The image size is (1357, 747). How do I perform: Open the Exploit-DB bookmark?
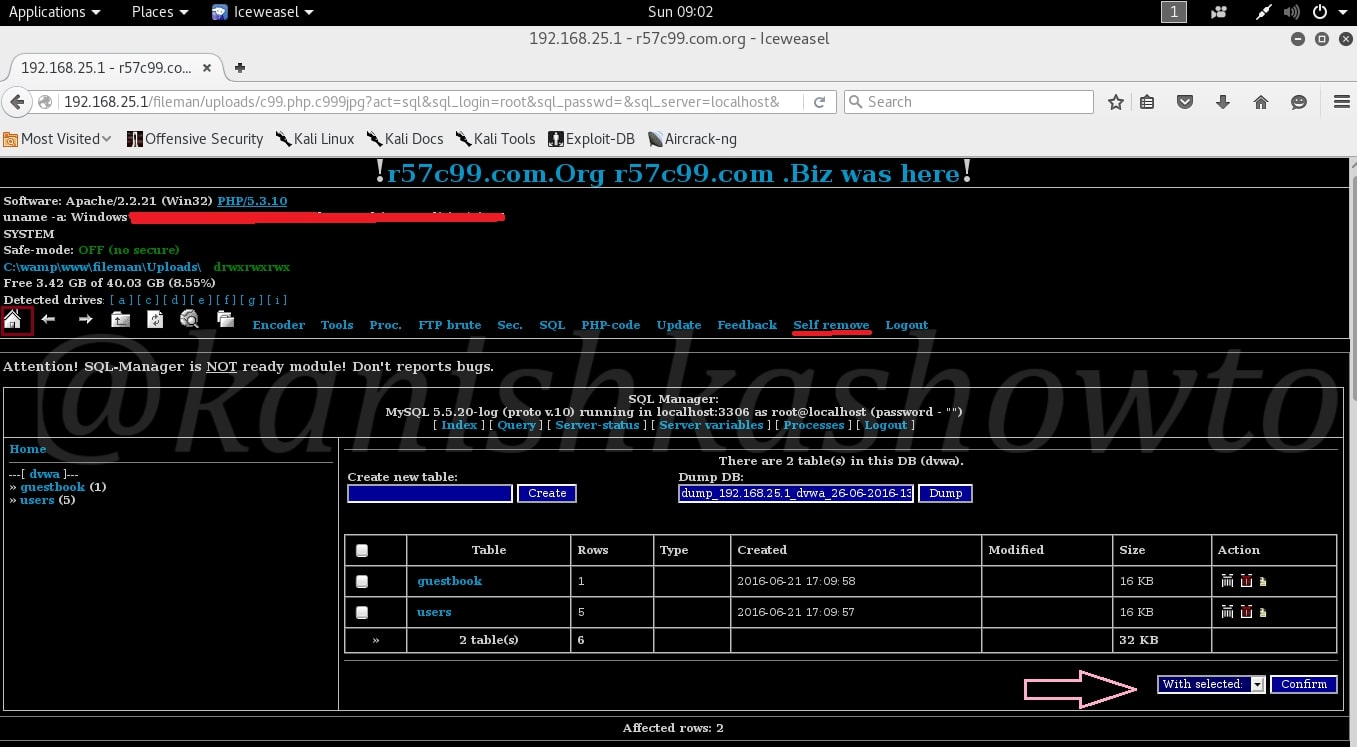click(592, 139)
